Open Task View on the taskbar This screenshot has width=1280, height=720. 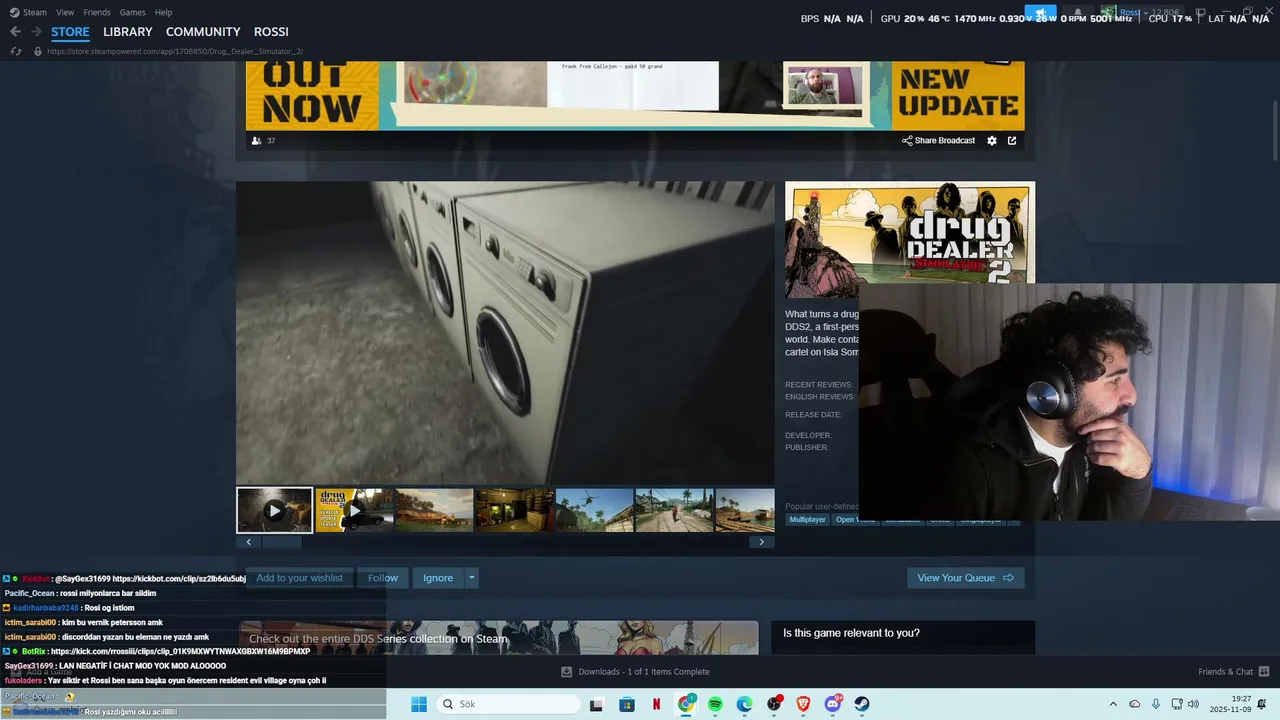click(596, 704)
